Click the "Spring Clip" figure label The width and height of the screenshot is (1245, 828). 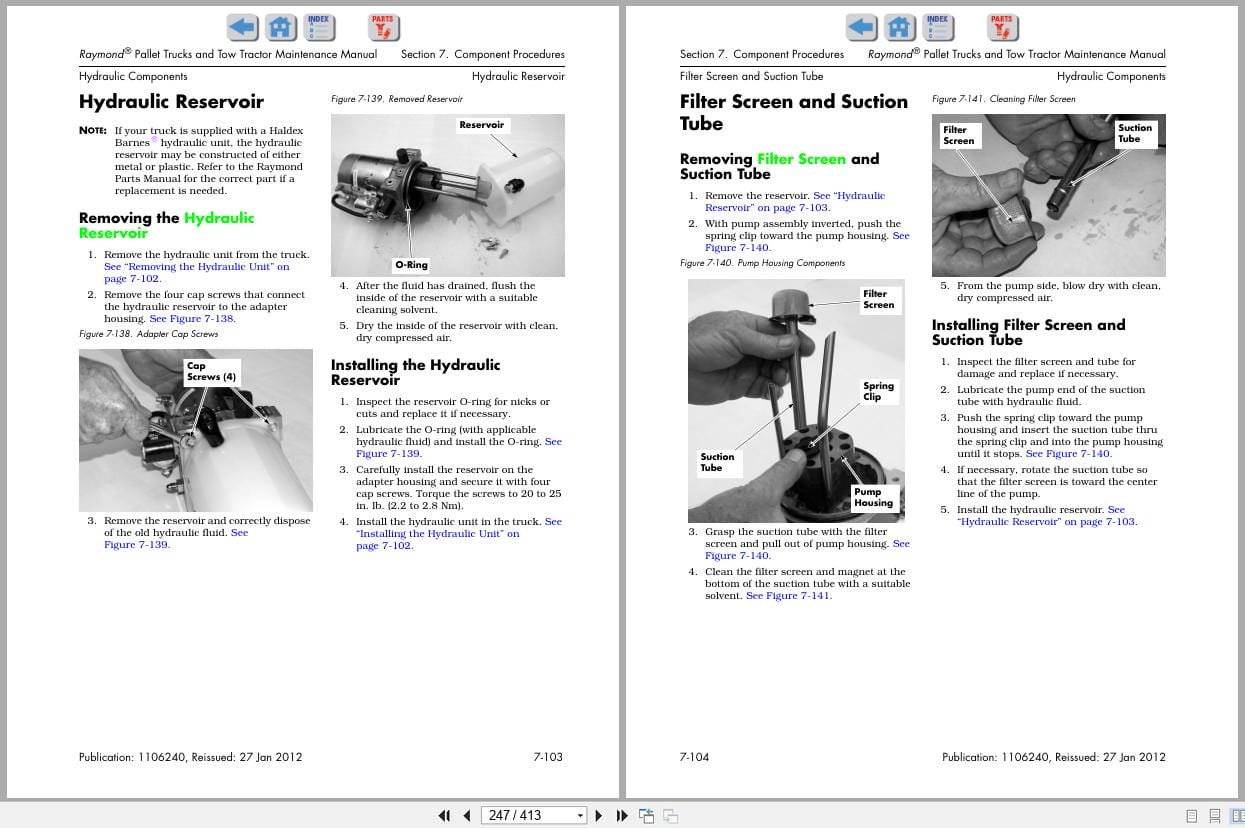point(879,391)
